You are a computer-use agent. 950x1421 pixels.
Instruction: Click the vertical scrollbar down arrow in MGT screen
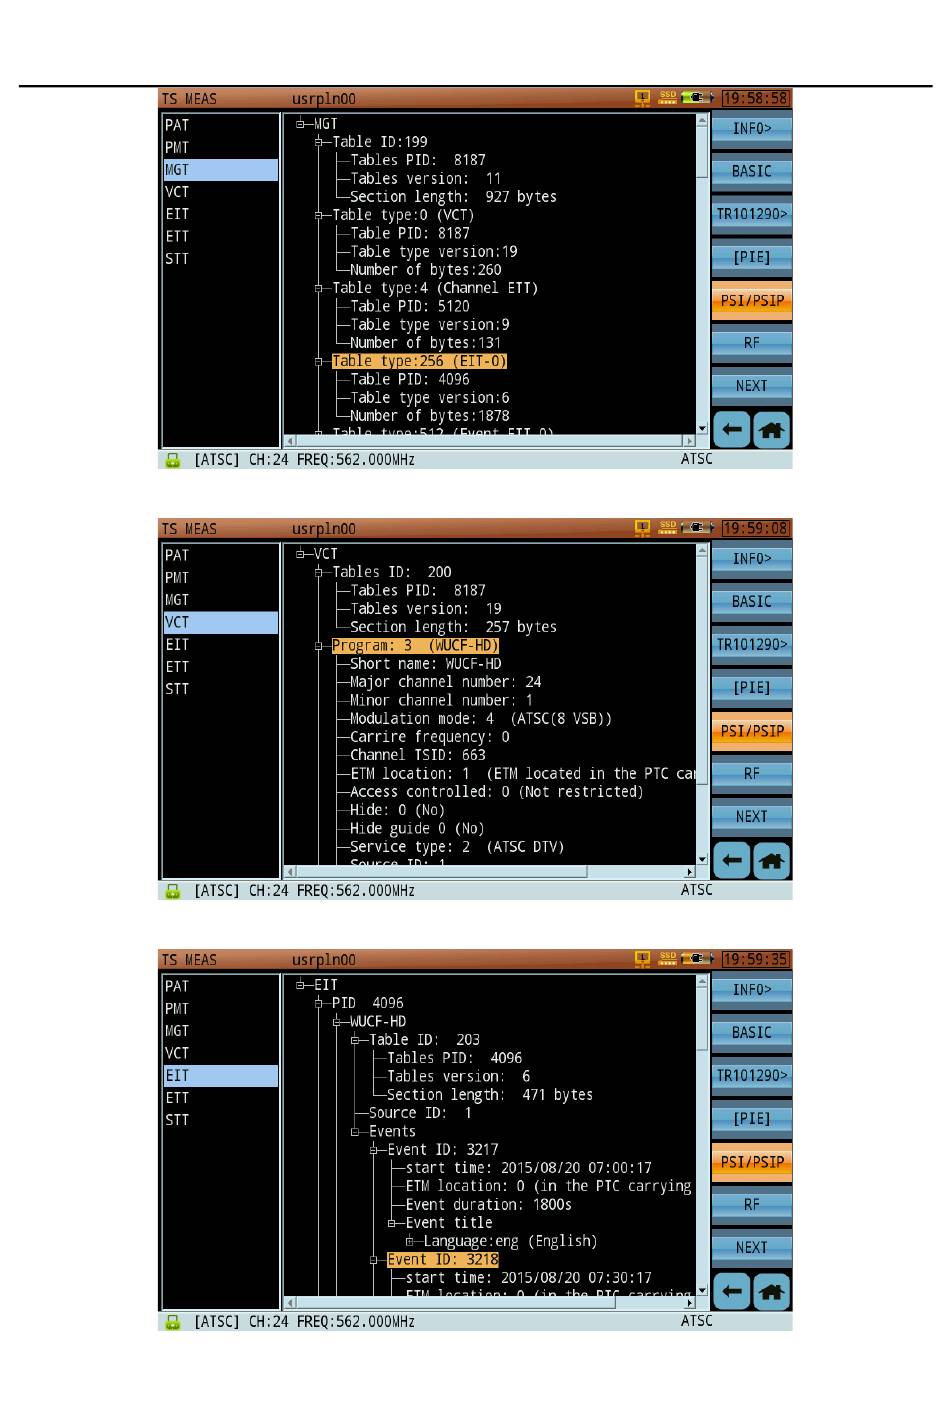[702, 429]
